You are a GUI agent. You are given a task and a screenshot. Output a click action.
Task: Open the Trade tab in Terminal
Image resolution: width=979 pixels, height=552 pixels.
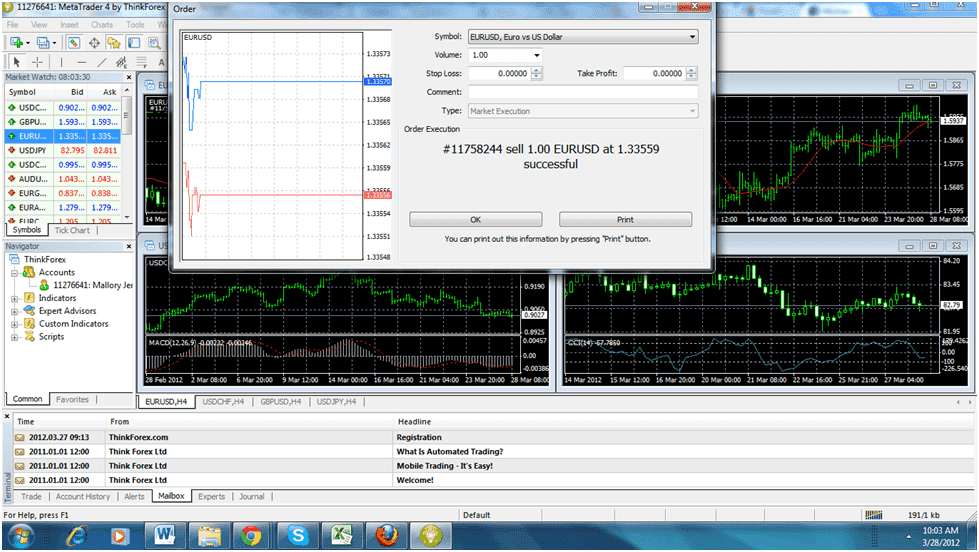click(x=31, y=496)
